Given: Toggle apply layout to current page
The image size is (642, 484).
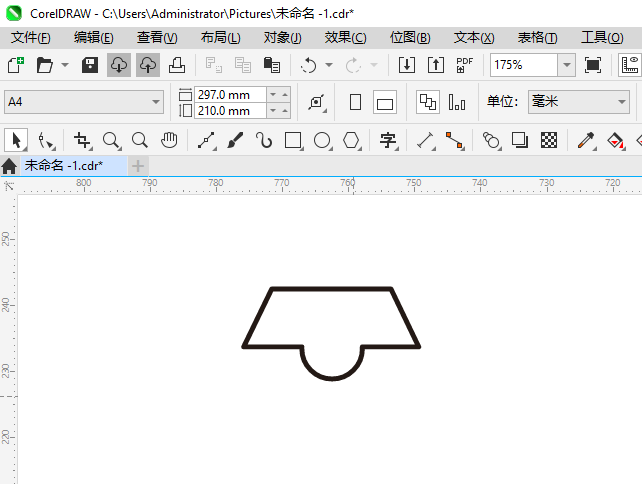Looking at the screenshot, I should 457,102.
